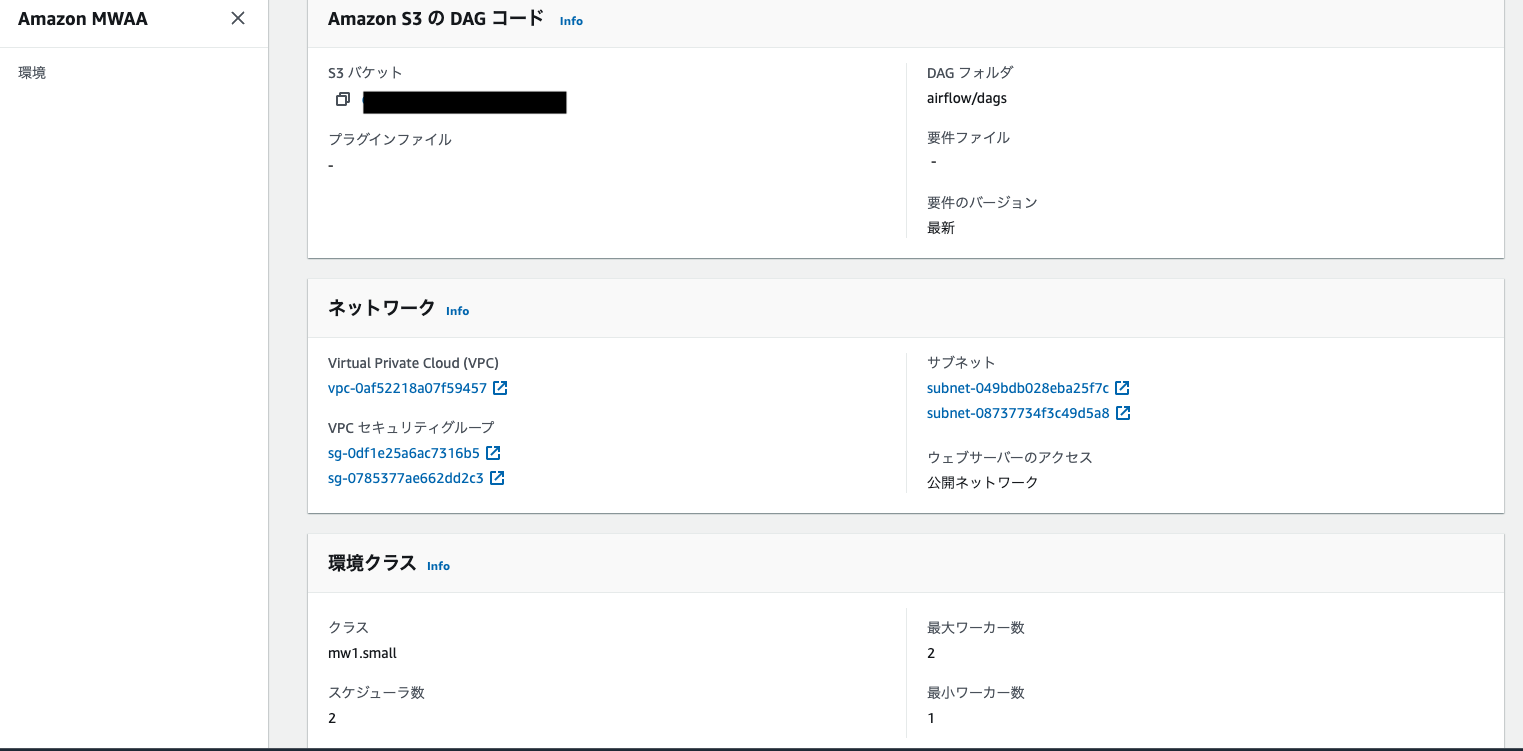Click the S3 バケット label
Screen dimensions: 1523x751
tap(366, 73)
